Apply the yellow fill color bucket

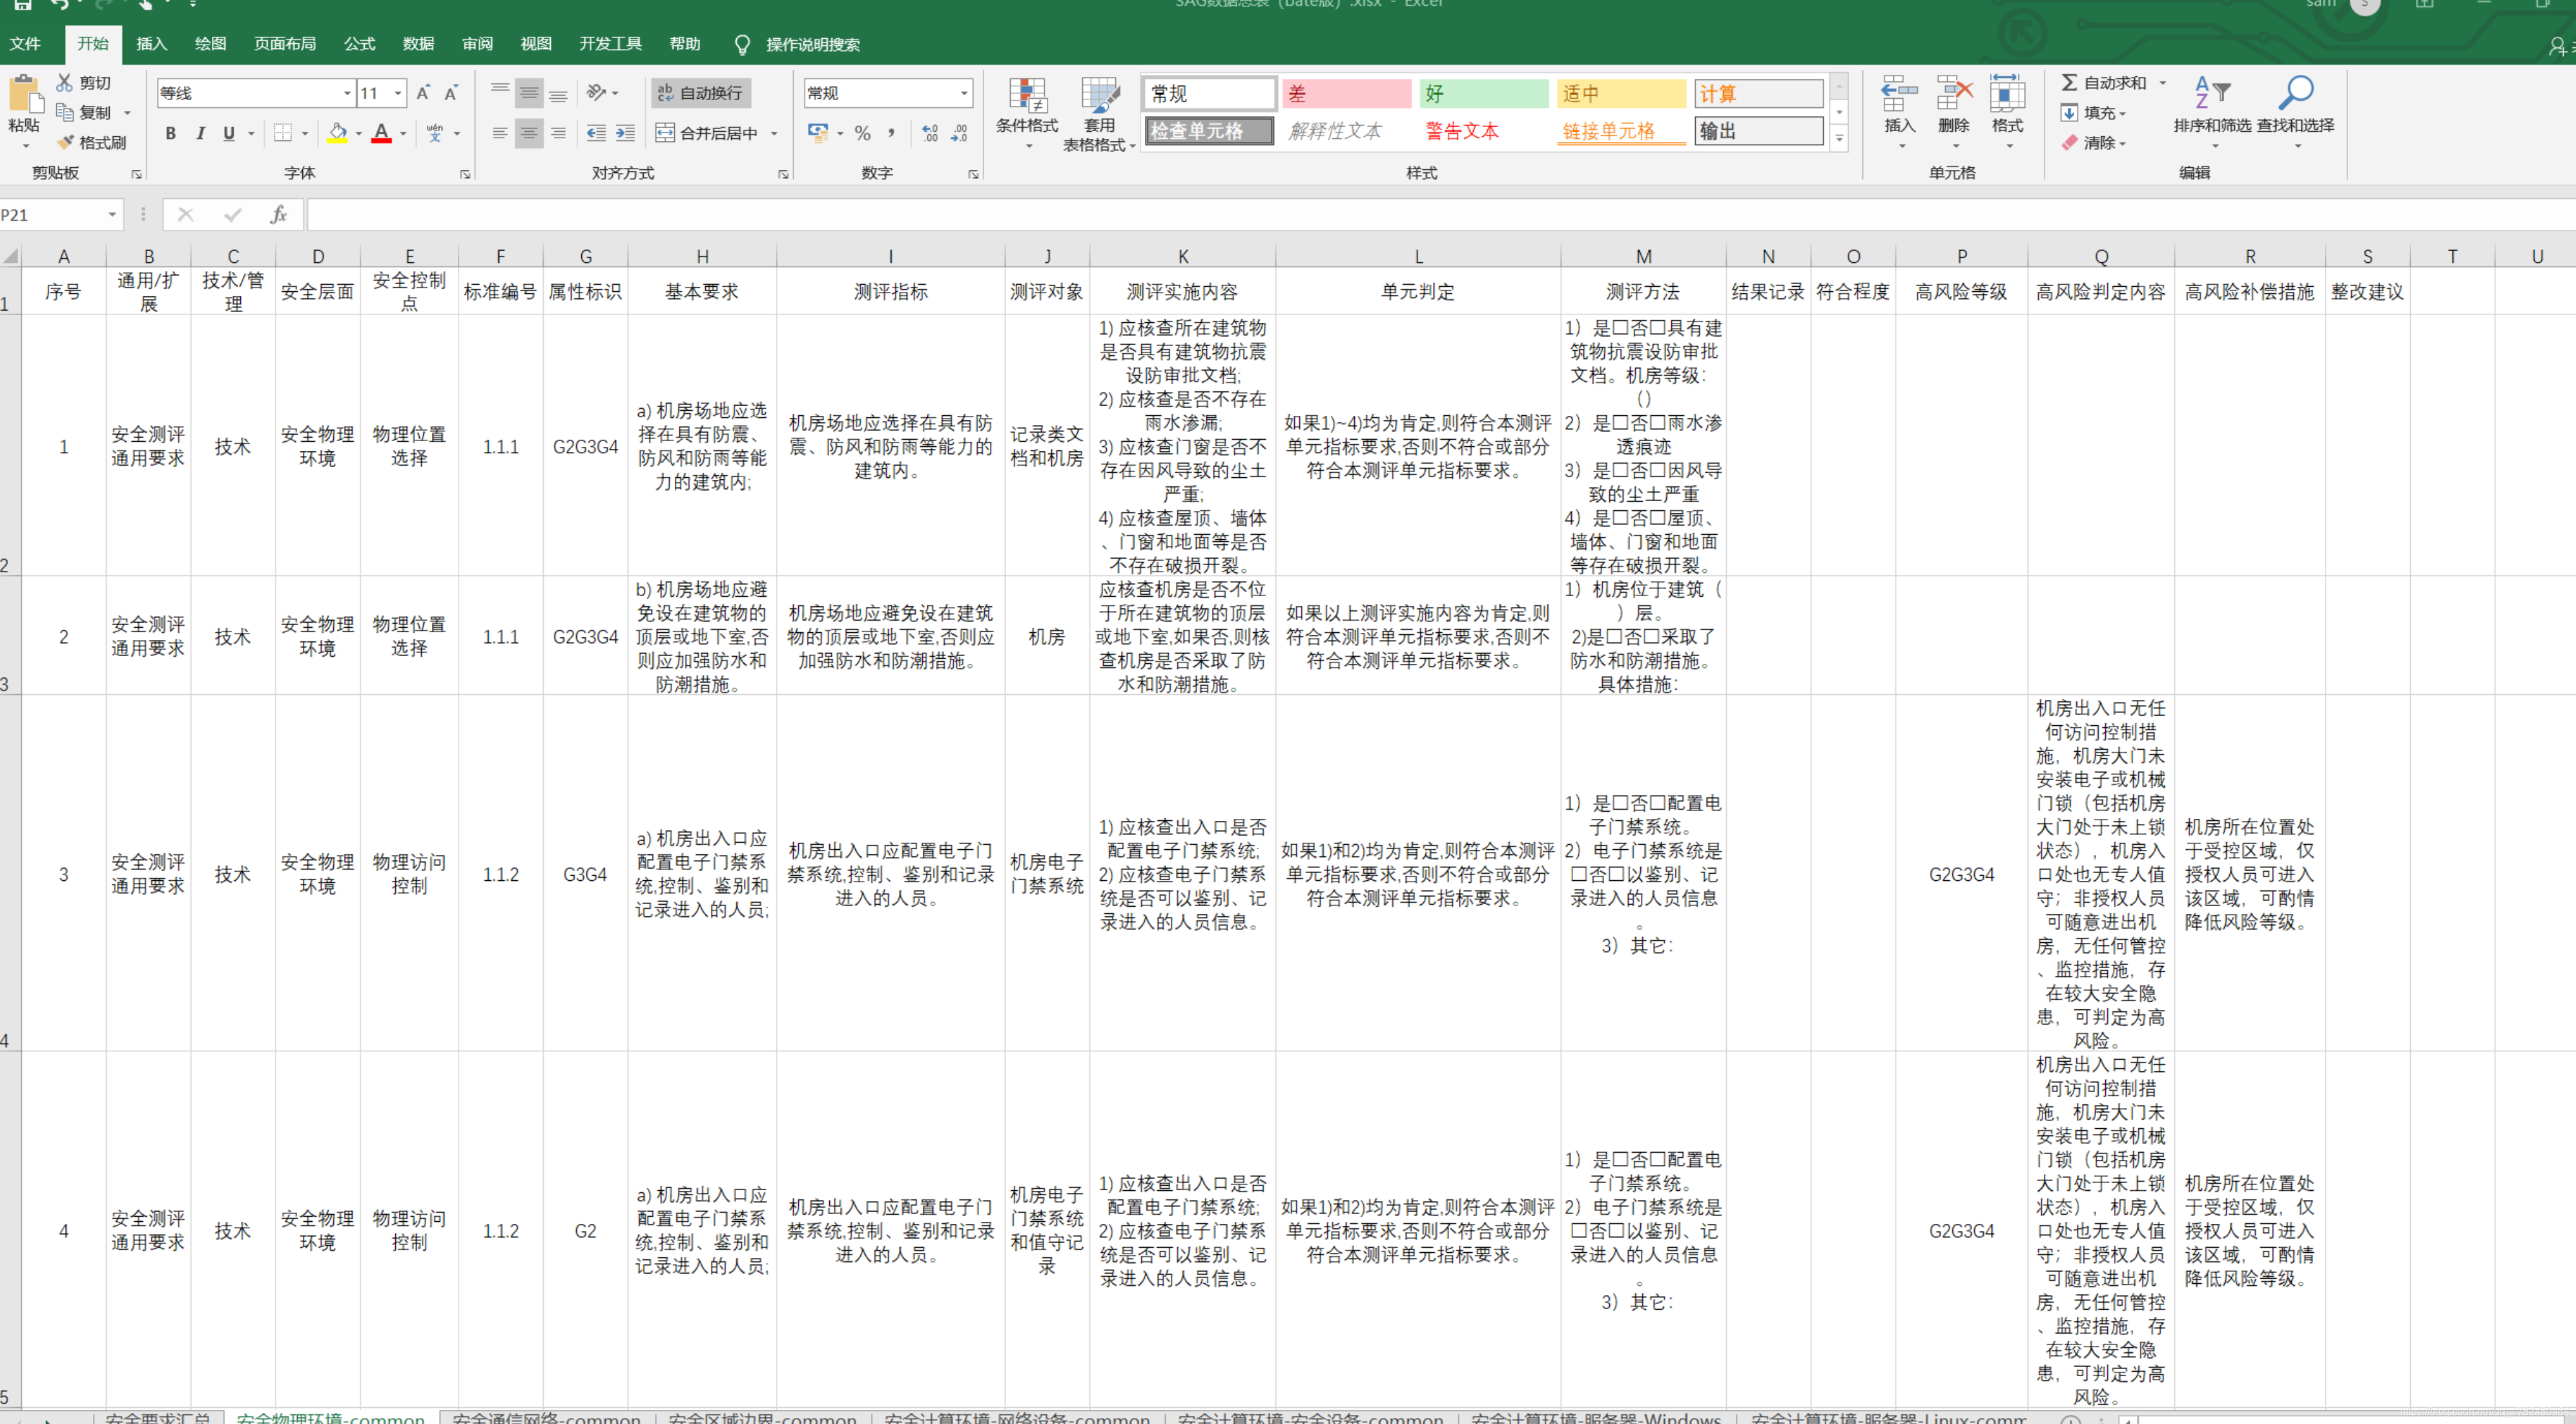click(338, 133)
